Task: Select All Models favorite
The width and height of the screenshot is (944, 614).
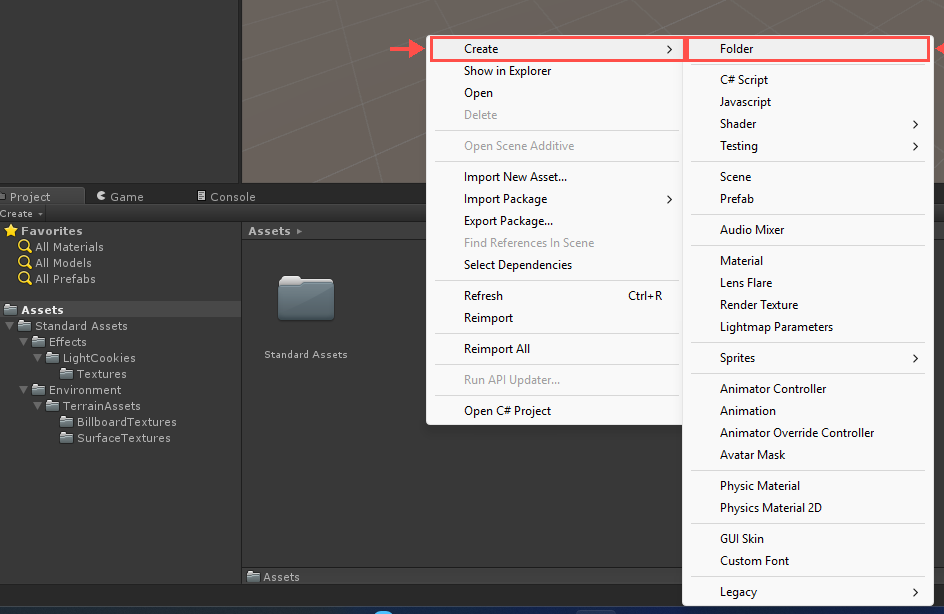Action: 63,263
